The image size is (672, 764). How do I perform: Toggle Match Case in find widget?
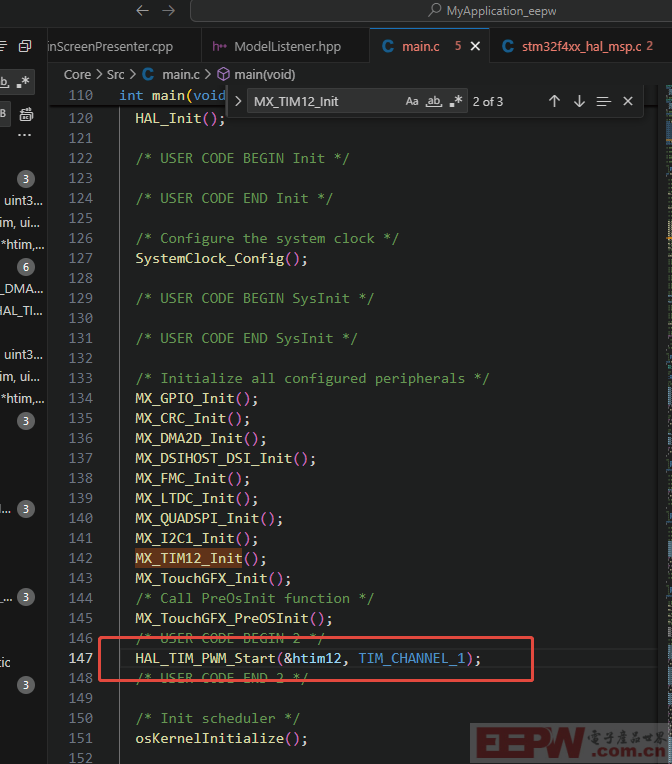[x=412, y=101]
